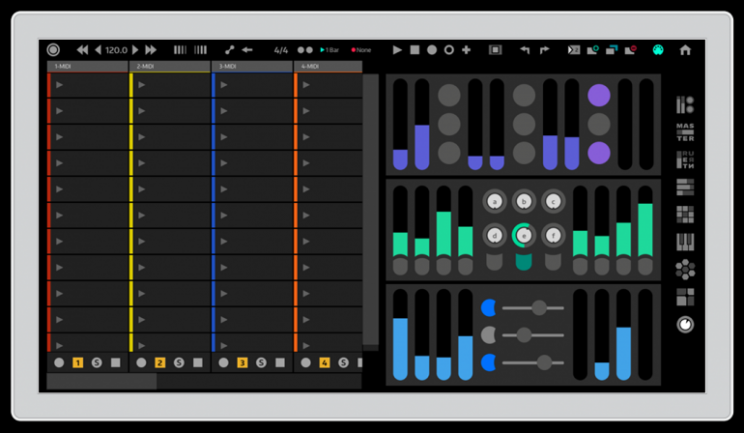Click the double right fast-forward arrows

point(151,50)
